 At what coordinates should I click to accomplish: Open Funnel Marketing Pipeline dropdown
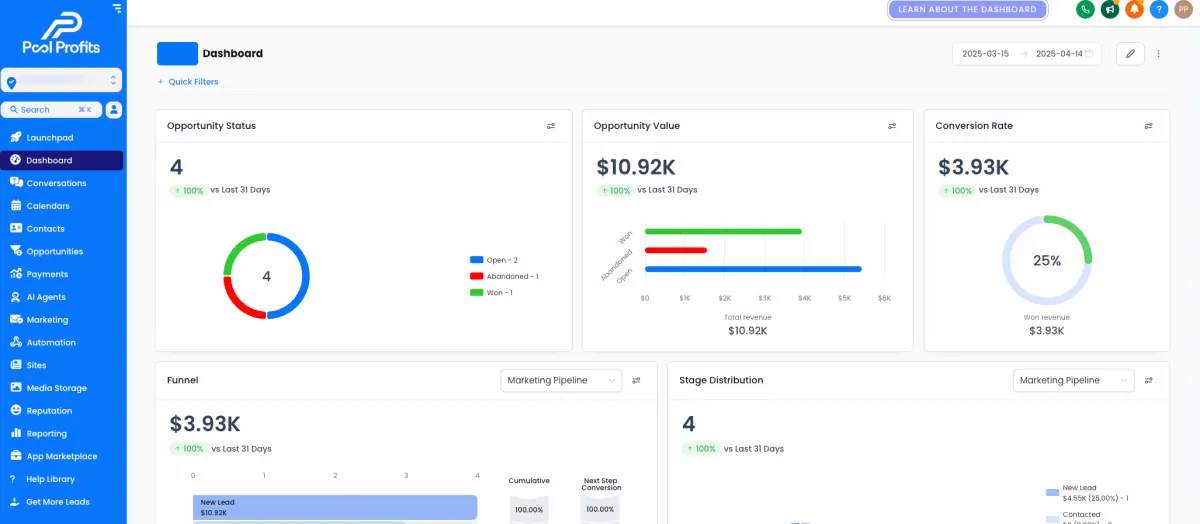point(561,380)
